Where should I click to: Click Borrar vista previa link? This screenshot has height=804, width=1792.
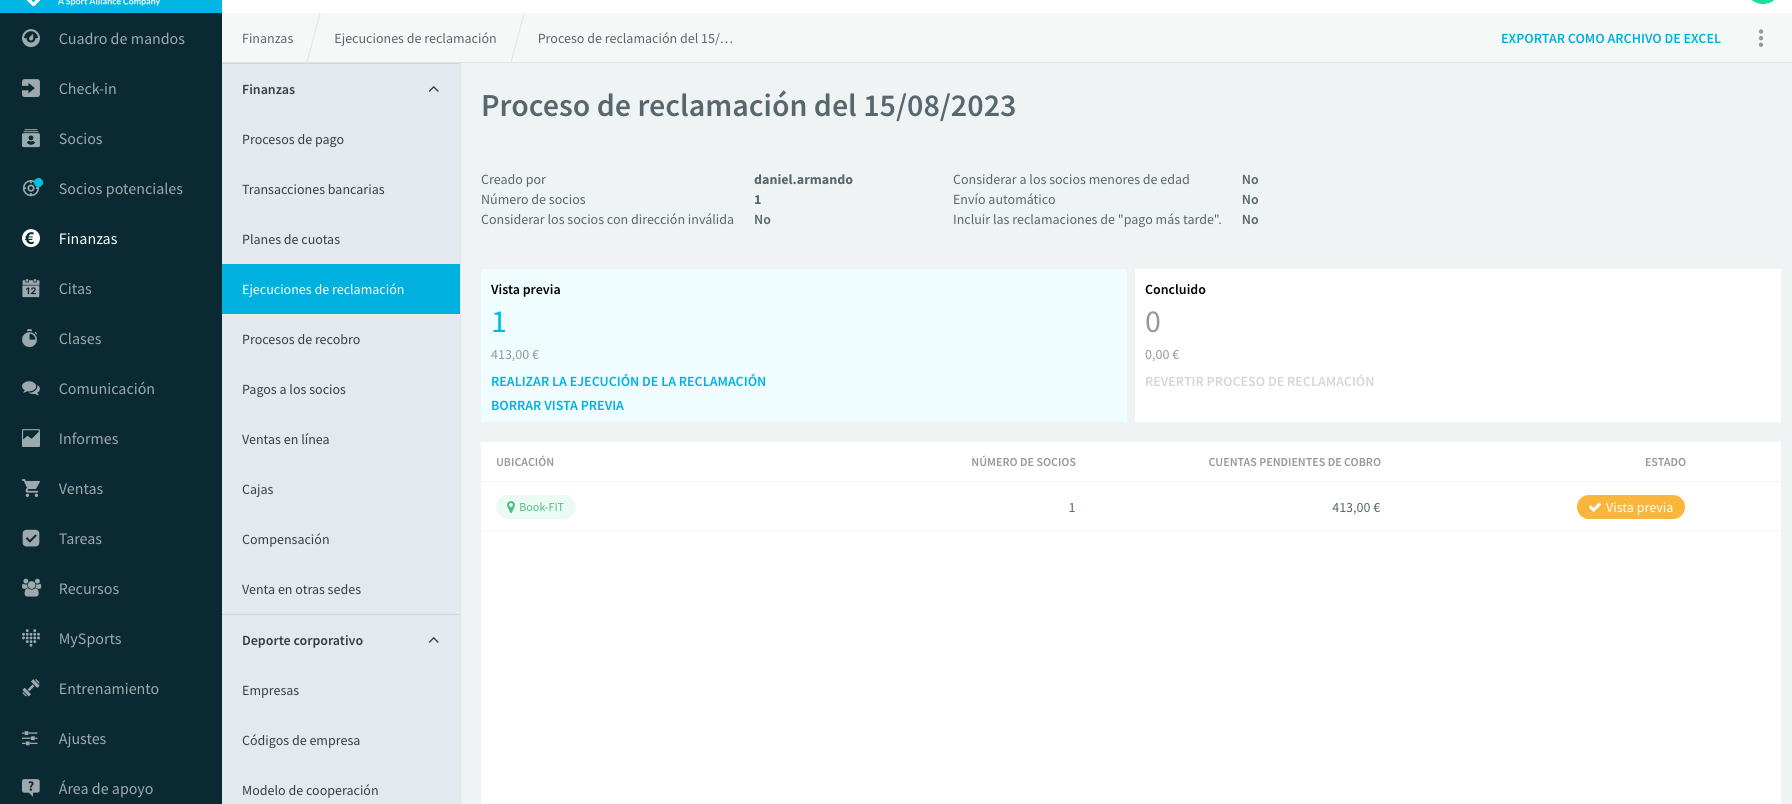coord(557,405)
